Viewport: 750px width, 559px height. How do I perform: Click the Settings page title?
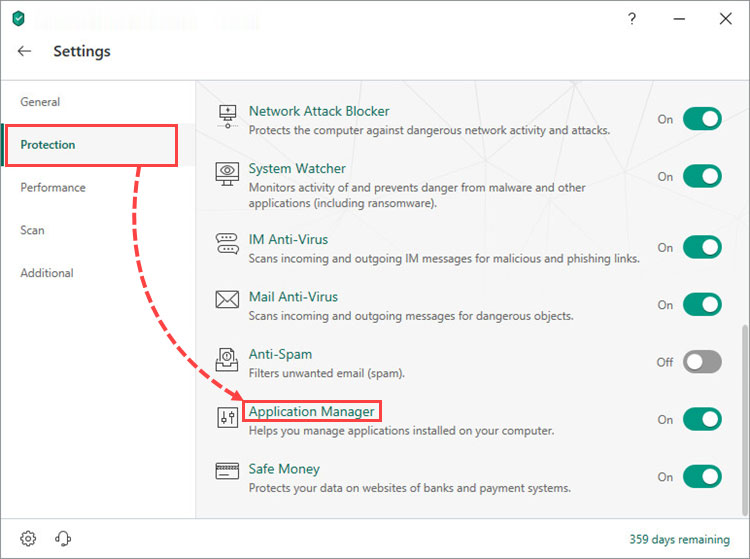pos(82,51)
